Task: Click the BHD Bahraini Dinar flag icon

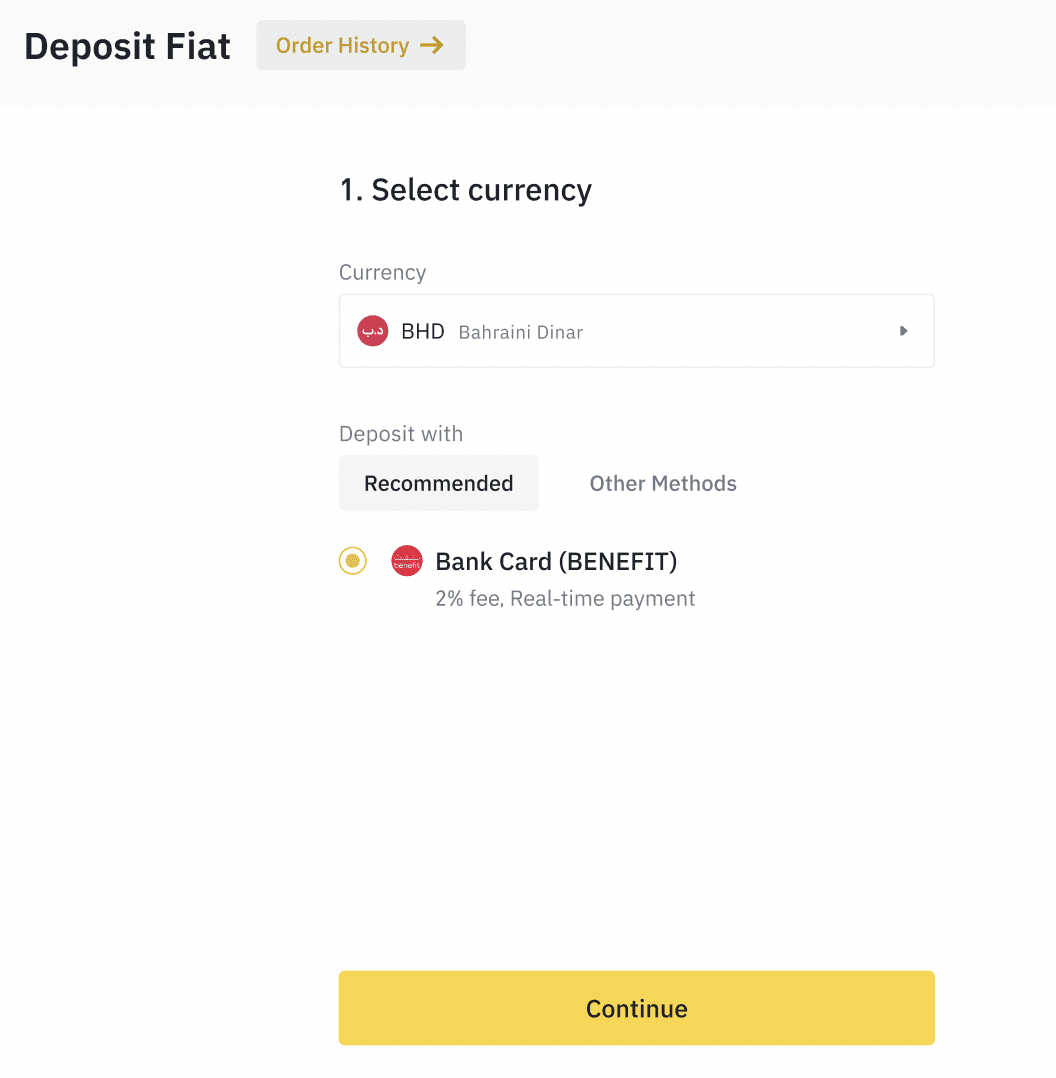Action: tap(372, 330)
